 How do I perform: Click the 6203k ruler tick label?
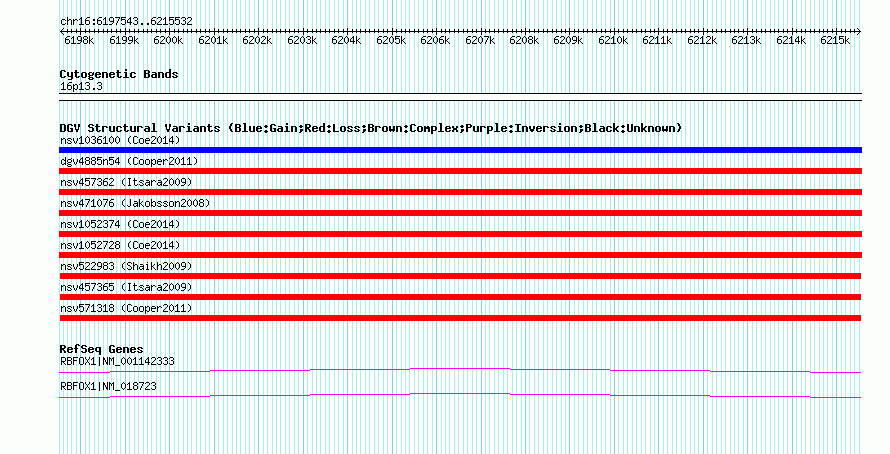302,41
